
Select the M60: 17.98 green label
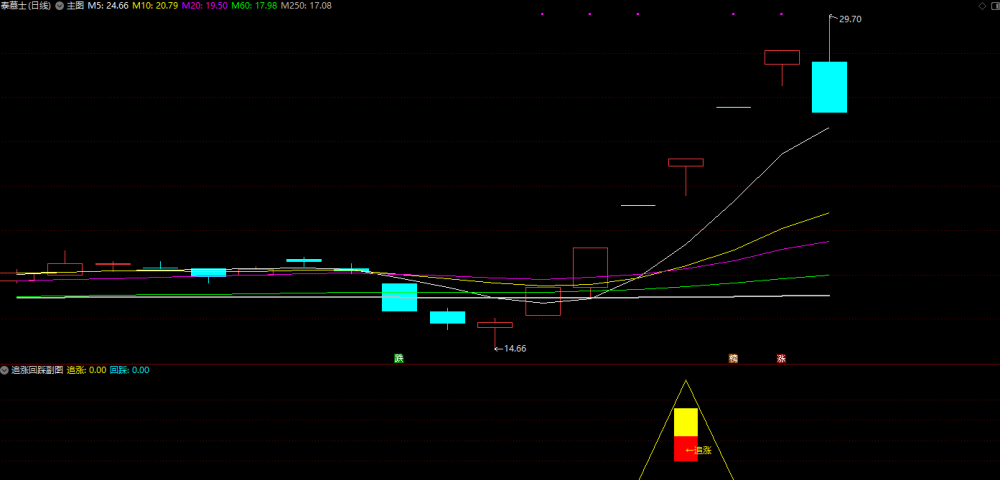coord(254,5)
